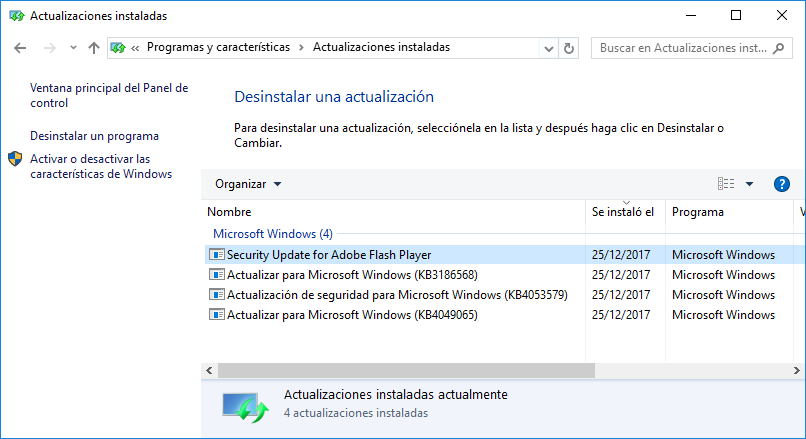
Task: Collapse the Microsoft Windows (4) group
Action: (x=272, y=234)
